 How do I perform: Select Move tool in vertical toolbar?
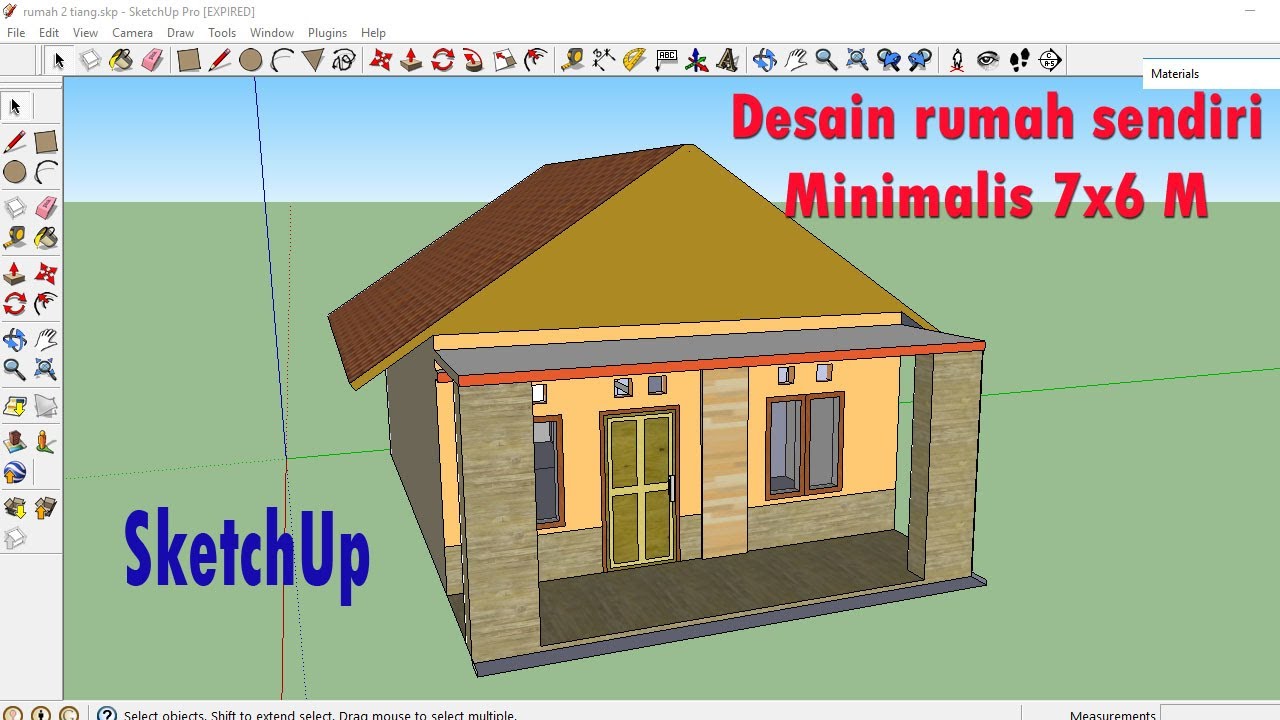coord(46,273)
